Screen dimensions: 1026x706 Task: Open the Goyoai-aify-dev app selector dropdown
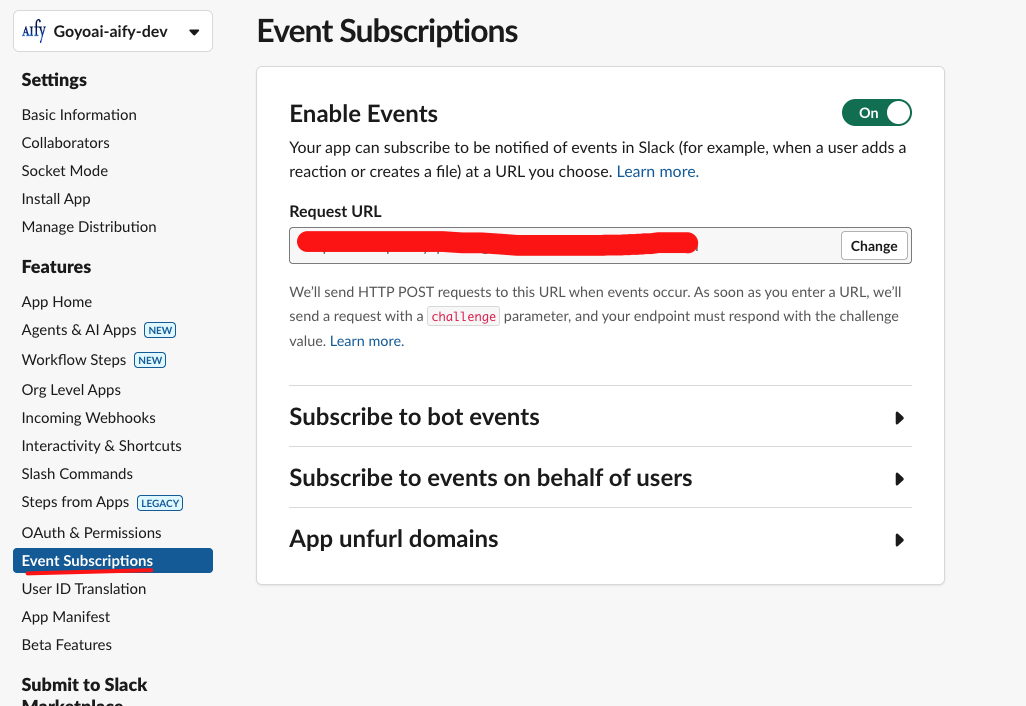(113, 31)
